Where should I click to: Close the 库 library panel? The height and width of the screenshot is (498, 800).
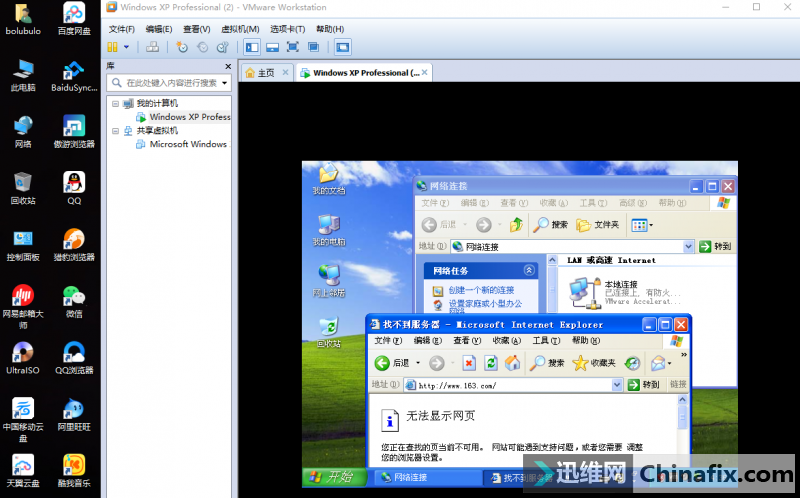pyautogui.click(x=228, y=66)
